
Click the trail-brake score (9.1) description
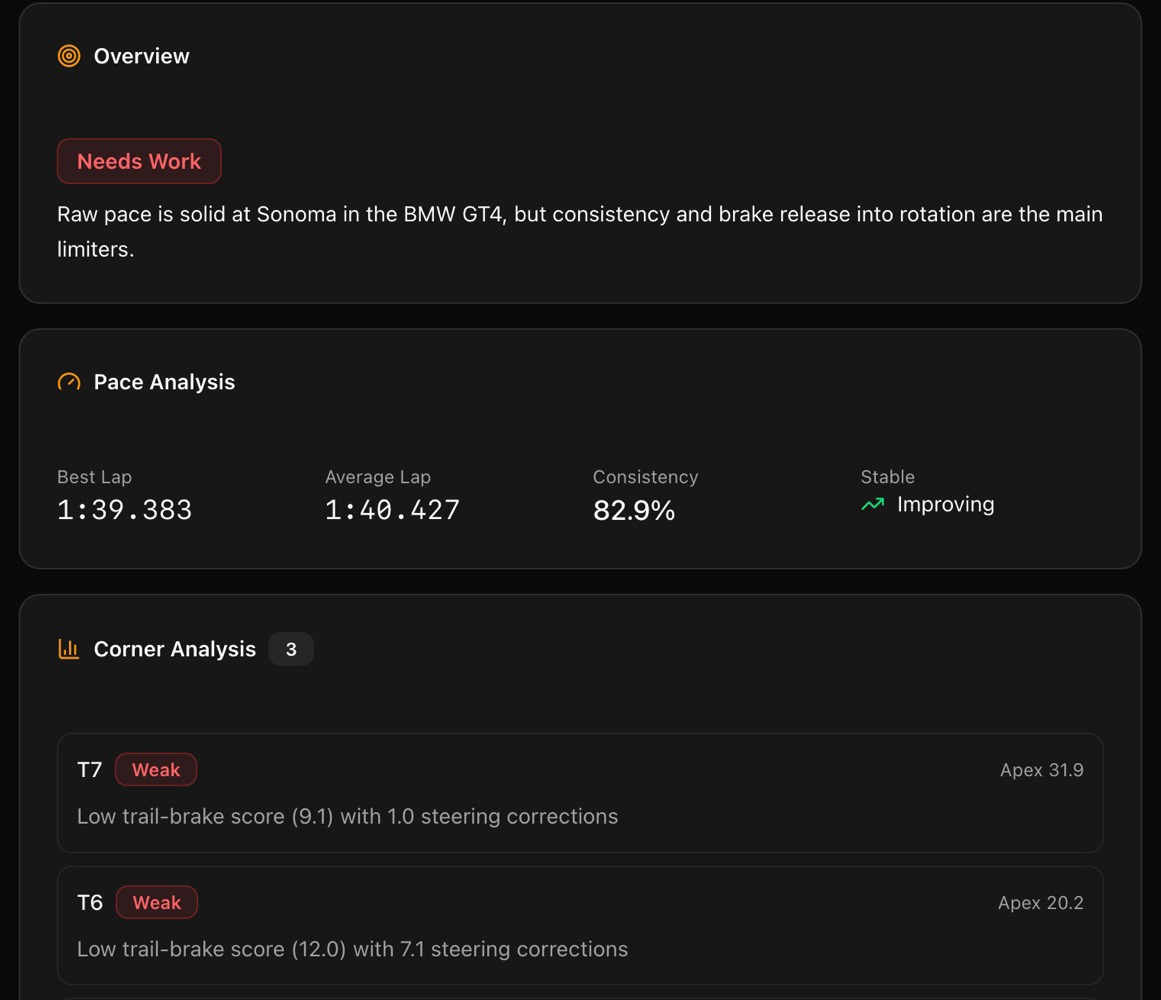coord(347,816)
